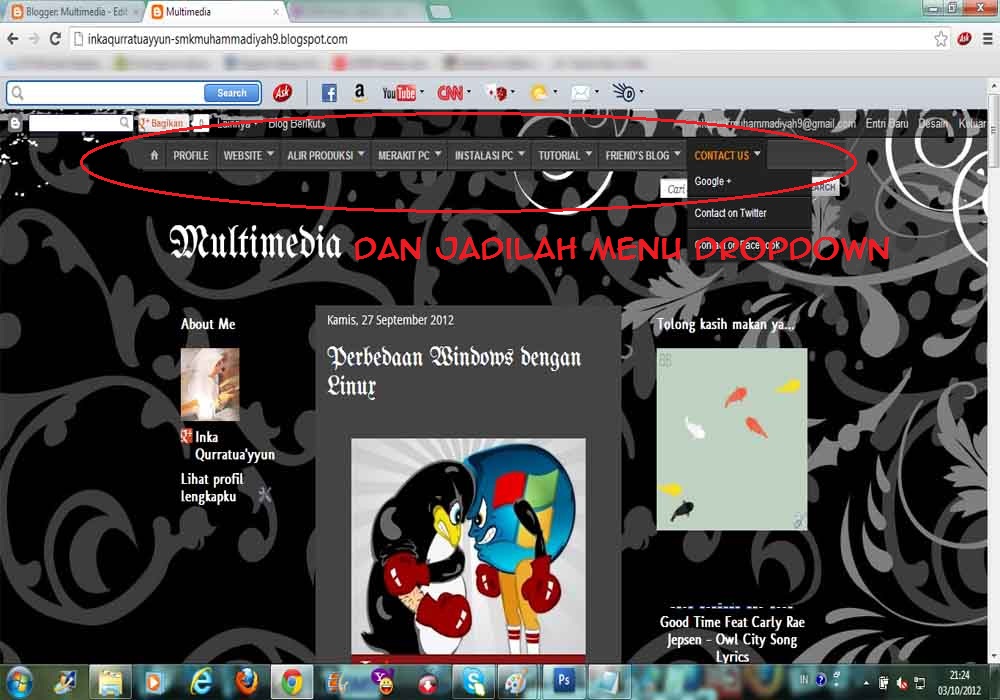
Task: Go back with the browser back arrow
Action: pos(13,39)
